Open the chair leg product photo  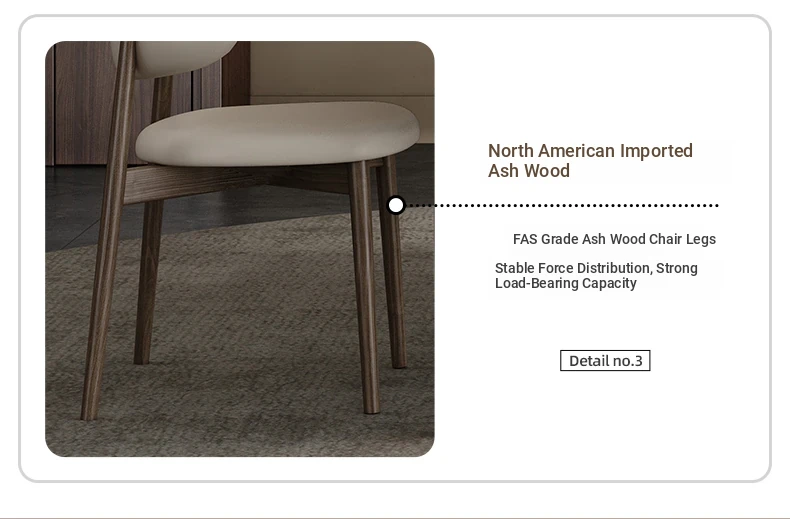240,249
